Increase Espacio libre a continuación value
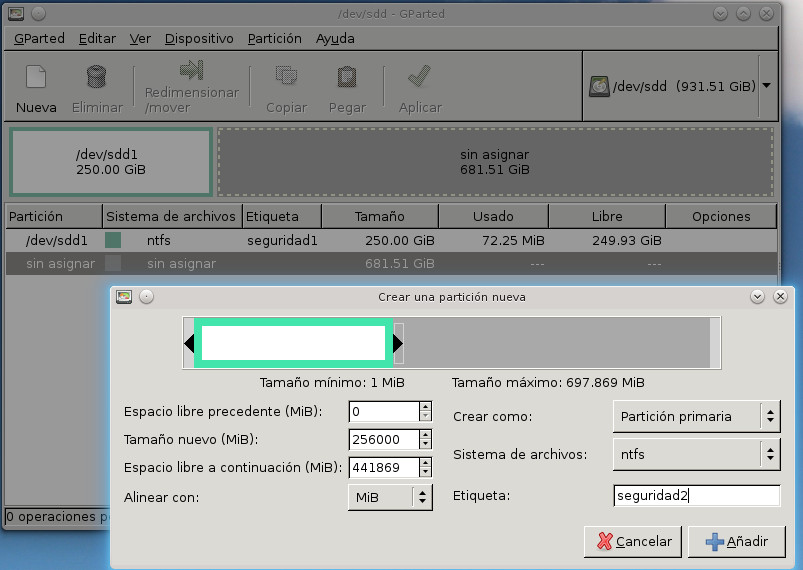Viewport: 803px width, 570px height. [425, 462]
